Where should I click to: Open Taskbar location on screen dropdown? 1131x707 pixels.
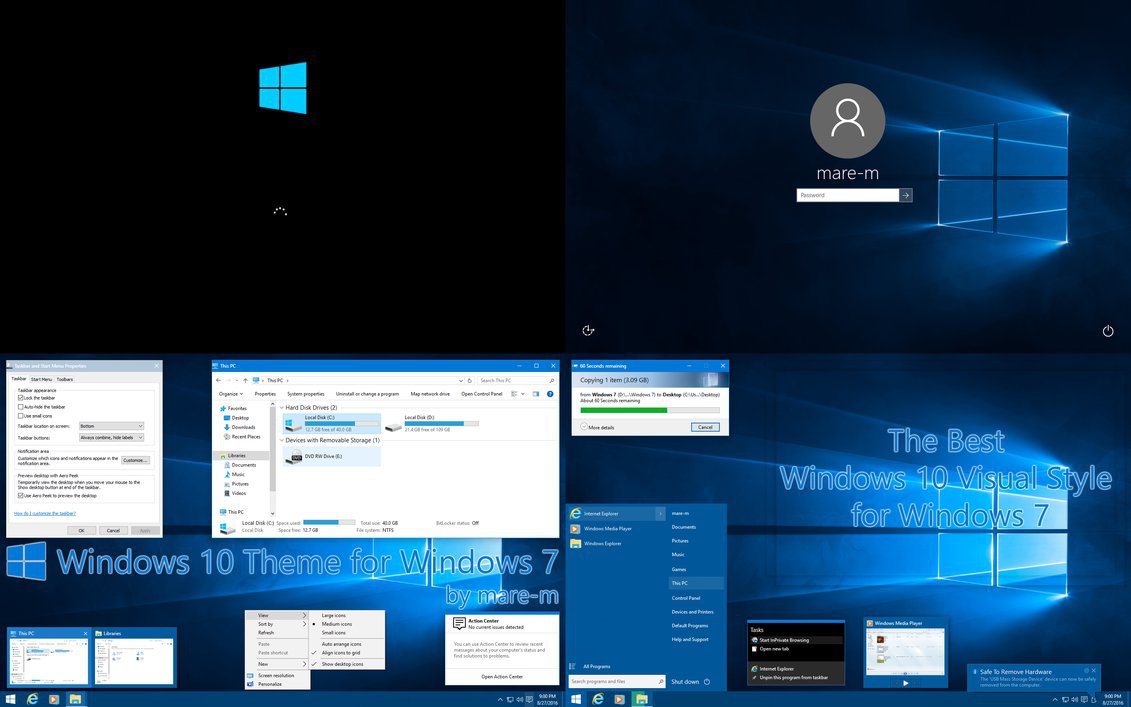pos(111,426)
